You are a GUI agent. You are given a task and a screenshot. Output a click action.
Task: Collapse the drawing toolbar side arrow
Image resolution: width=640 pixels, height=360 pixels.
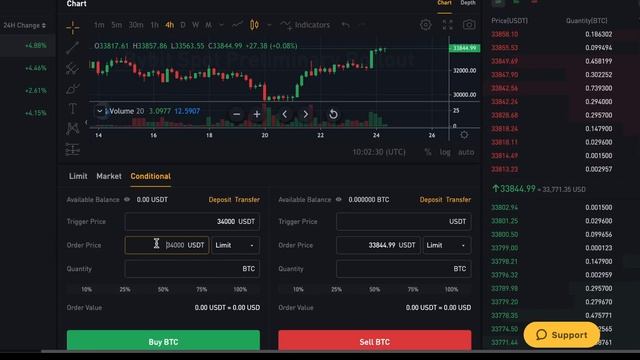(86, 122)
